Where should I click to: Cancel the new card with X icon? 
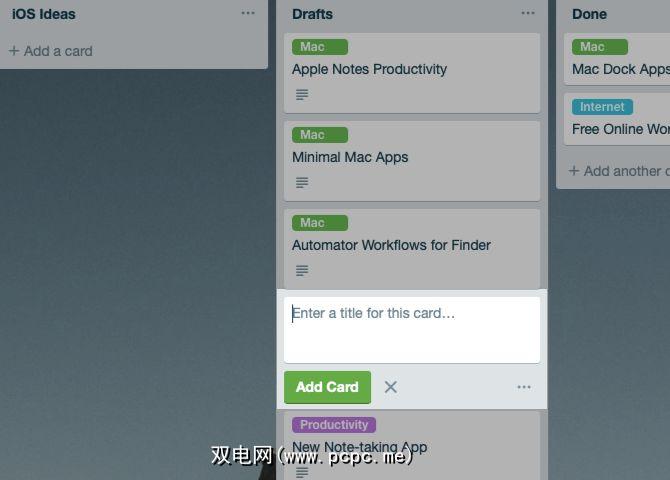point(391,387)
